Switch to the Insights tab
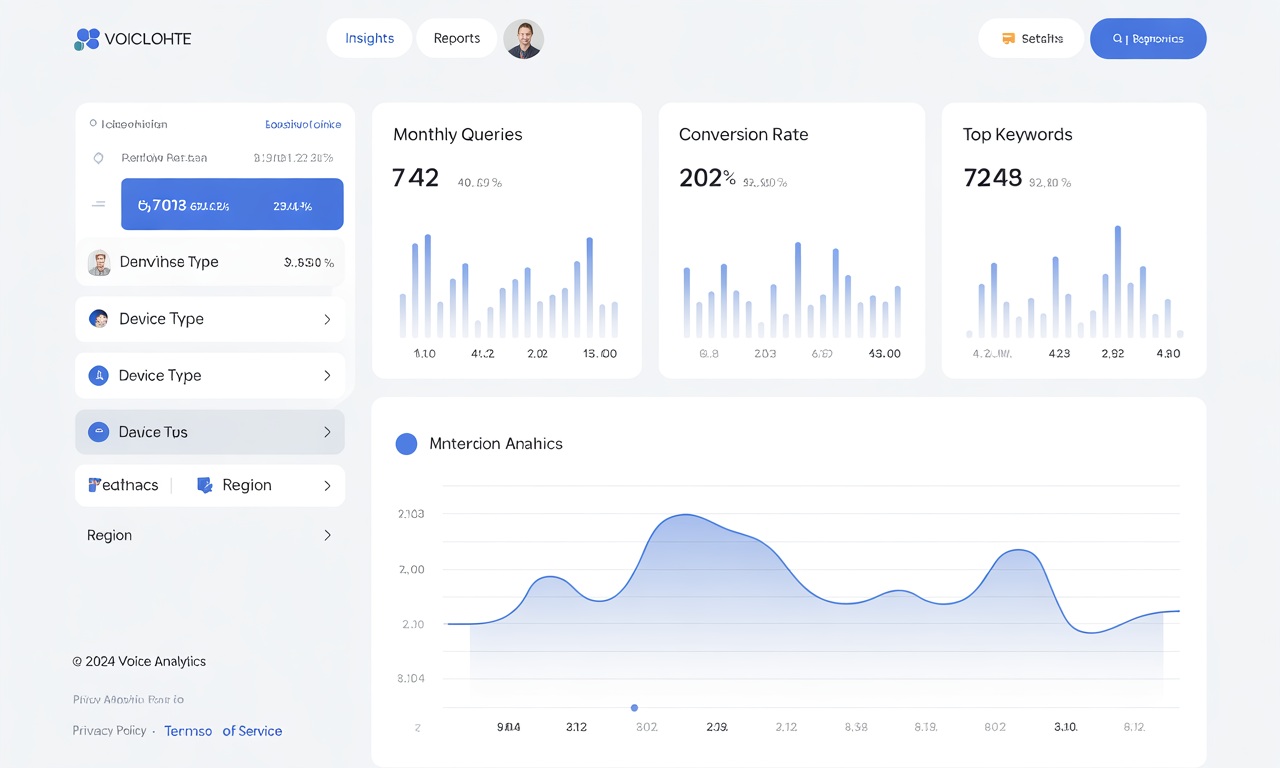 (x=369, y=38)
